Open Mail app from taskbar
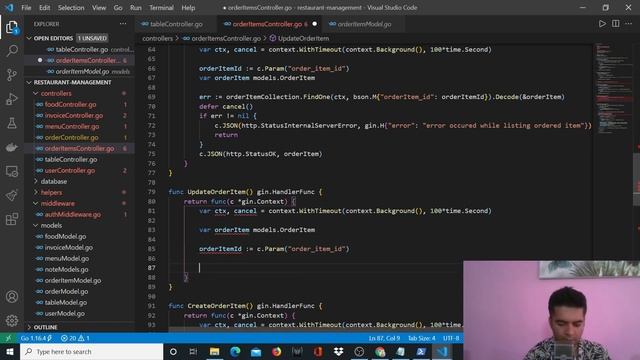Image resolution: width=640 pixels, height=360 pixels. click(x=256, y=351)
